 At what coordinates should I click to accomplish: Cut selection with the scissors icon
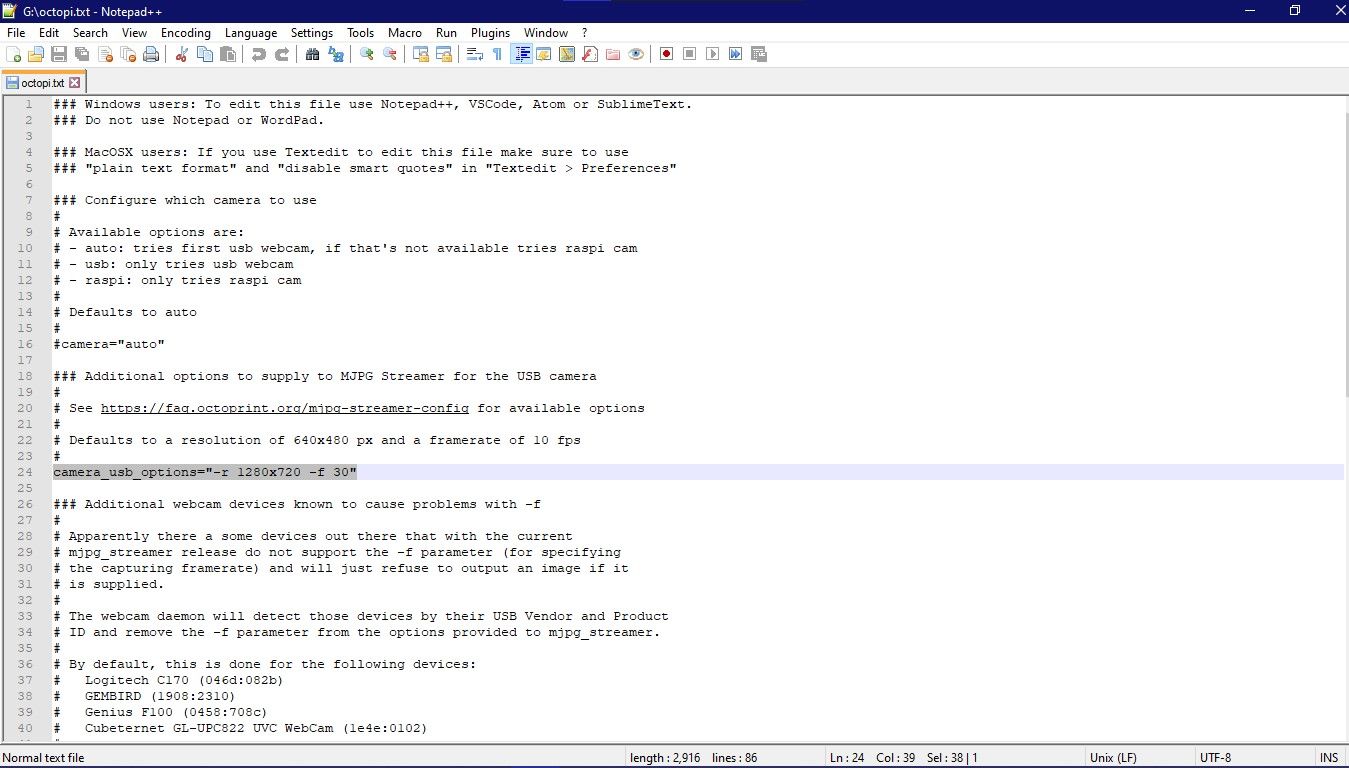(182, 54)
